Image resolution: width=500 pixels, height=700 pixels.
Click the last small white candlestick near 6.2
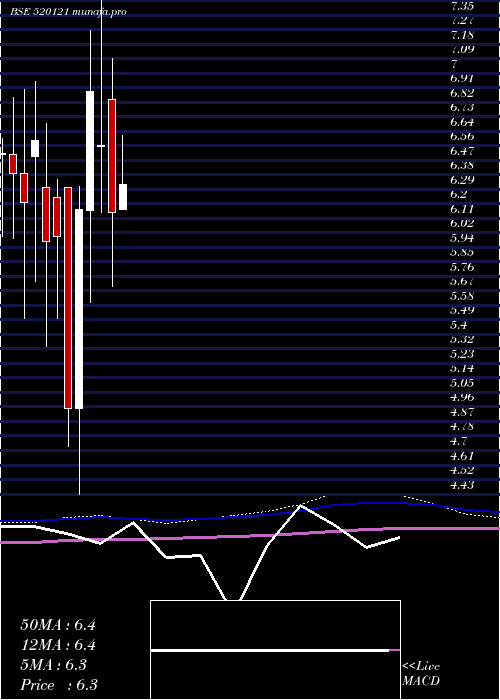click(x=123, y=197)
